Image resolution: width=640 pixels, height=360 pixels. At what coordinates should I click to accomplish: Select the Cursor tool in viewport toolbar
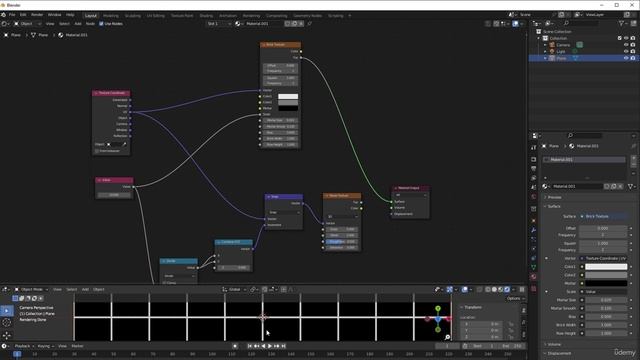pos(7,323)
